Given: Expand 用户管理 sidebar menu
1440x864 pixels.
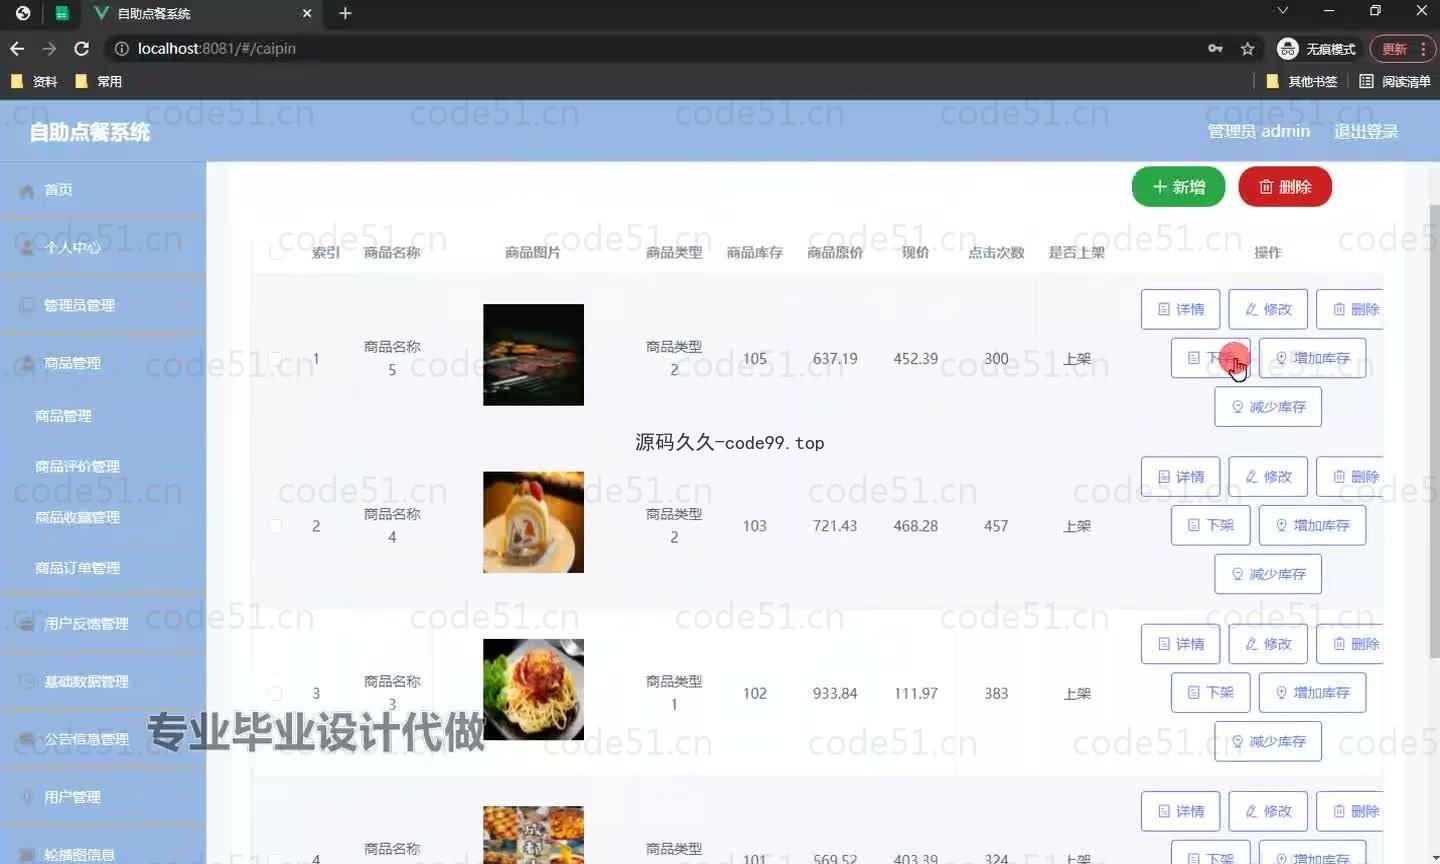Looking at the screenshot, I should pyautogui.click(x=103, y=797).
